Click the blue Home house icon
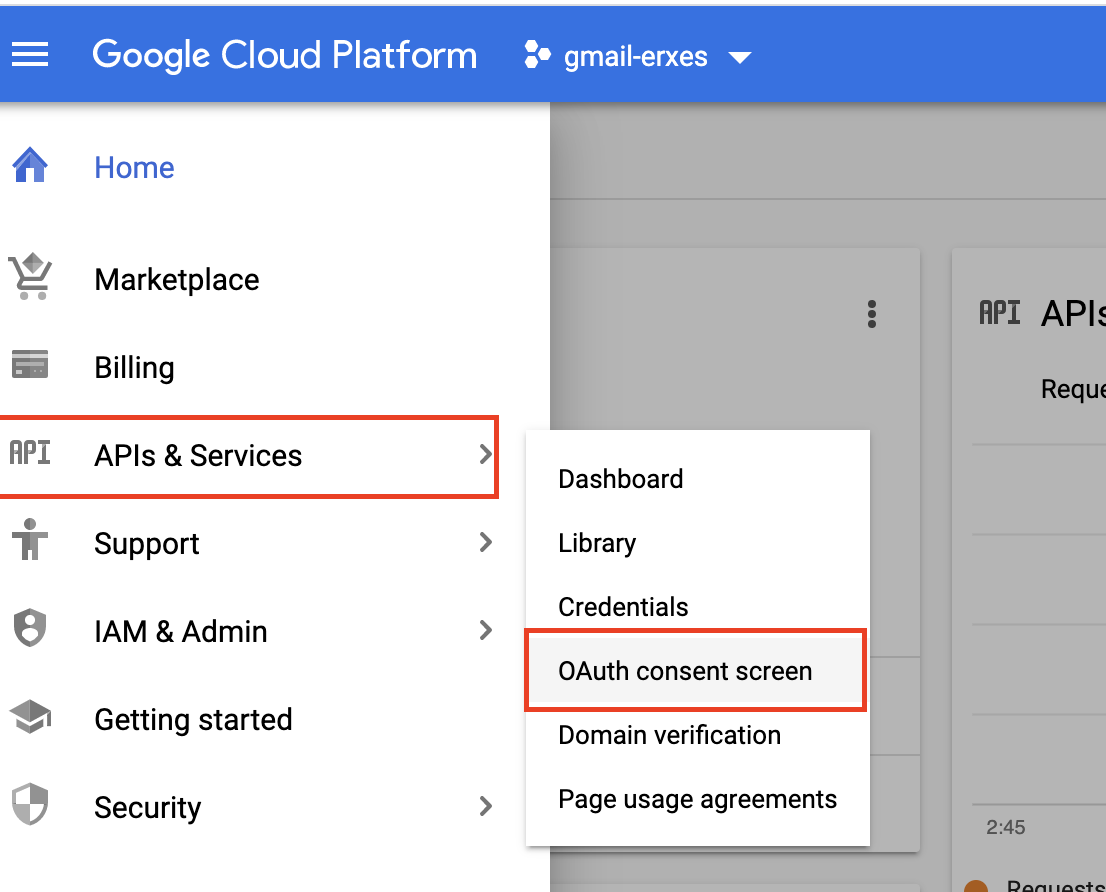Image resolution: width=1106 pixels, height=892 pixels. (30, 166)
